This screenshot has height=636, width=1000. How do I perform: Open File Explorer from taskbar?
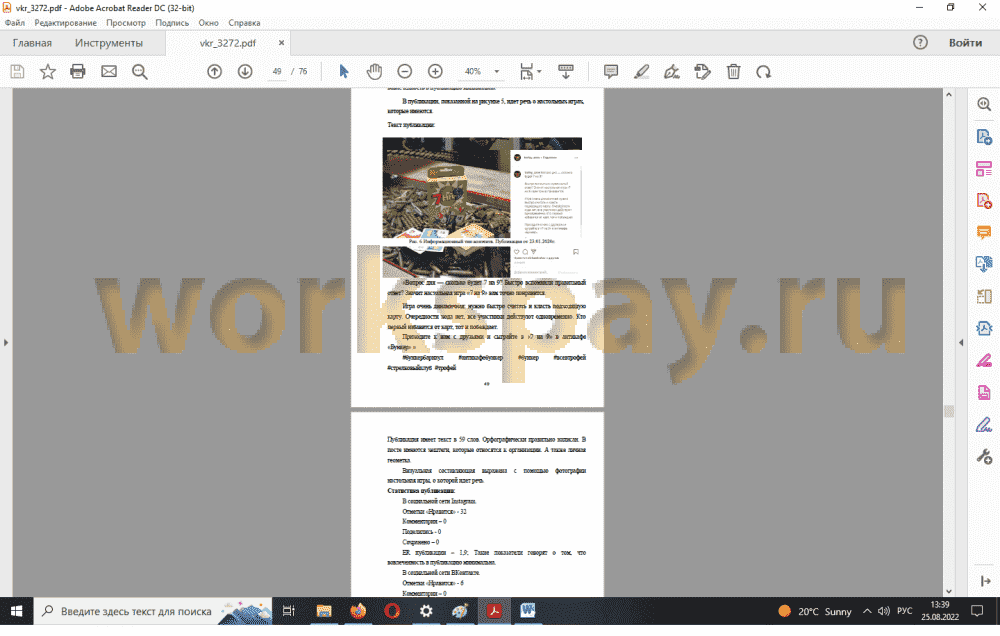[324, 611]
